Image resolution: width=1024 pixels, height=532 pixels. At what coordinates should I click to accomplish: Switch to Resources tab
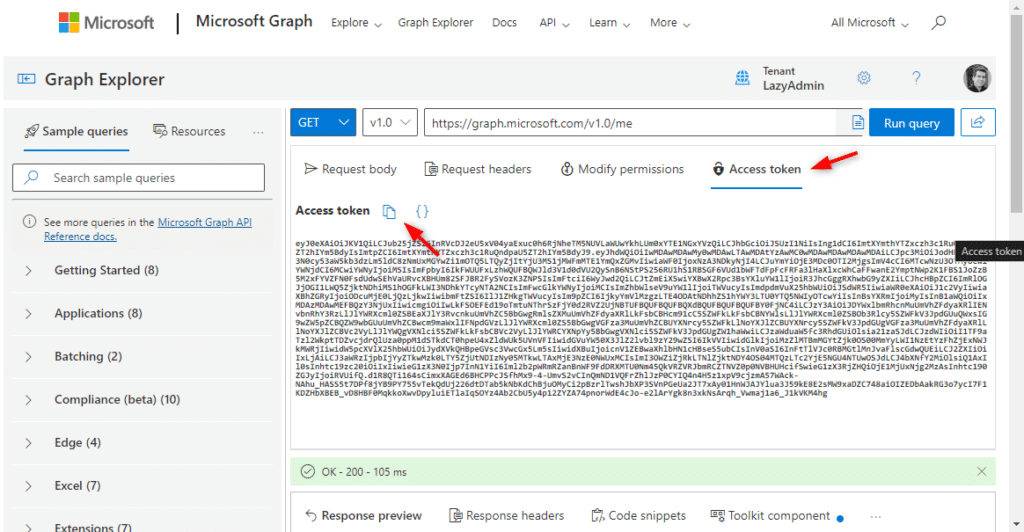pyautogui.click(x=189, y=131)
